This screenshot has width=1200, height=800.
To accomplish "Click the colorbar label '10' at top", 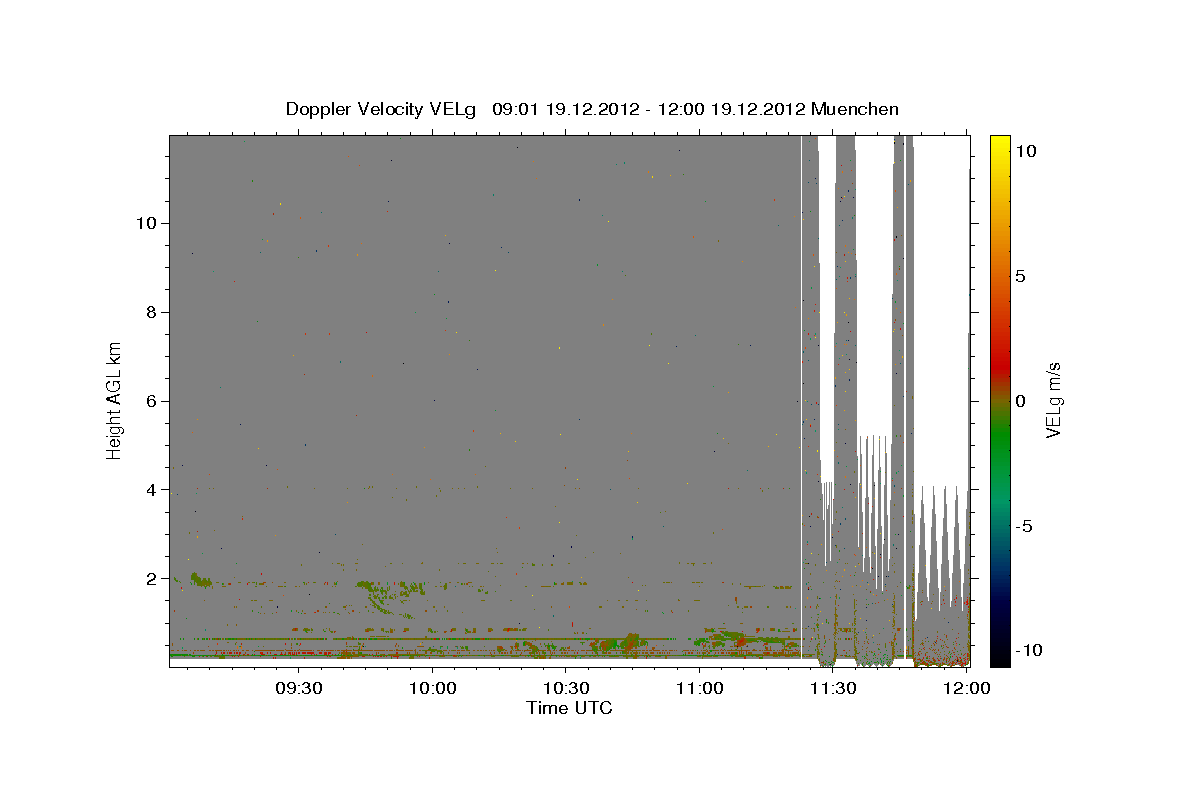I will 1025,151.
